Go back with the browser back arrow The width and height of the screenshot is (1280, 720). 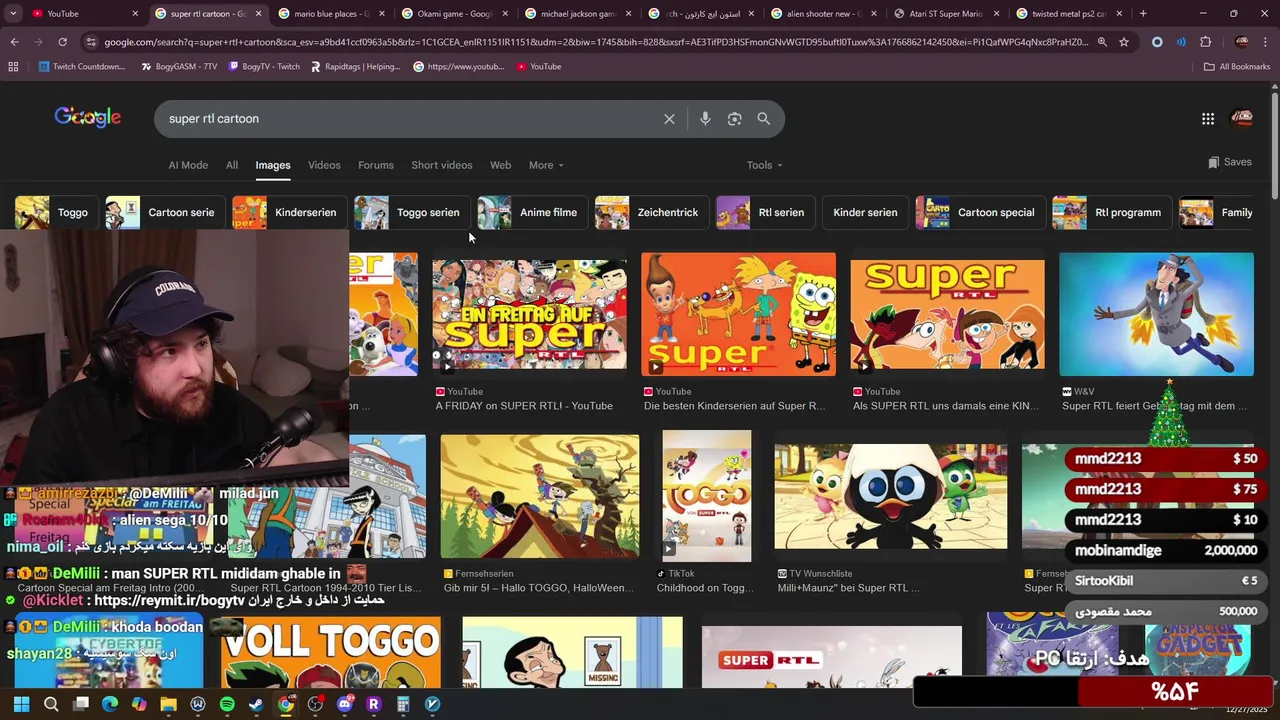14,42
